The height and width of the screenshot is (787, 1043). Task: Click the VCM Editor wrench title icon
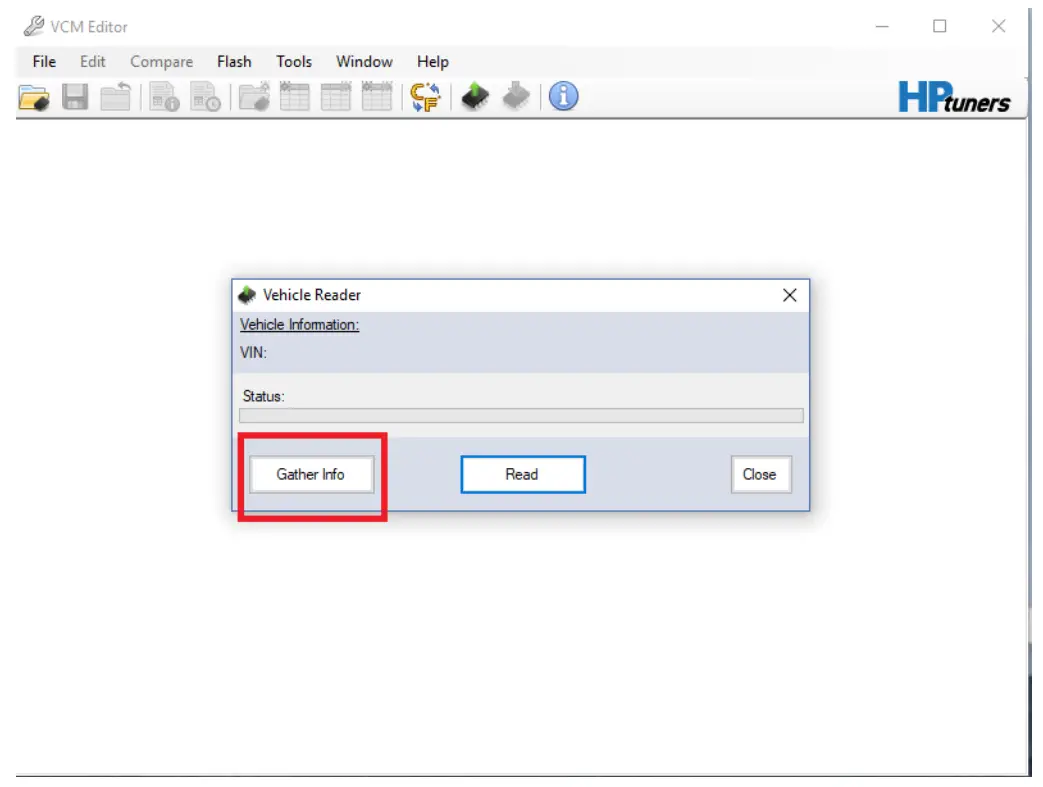(33, 27)
